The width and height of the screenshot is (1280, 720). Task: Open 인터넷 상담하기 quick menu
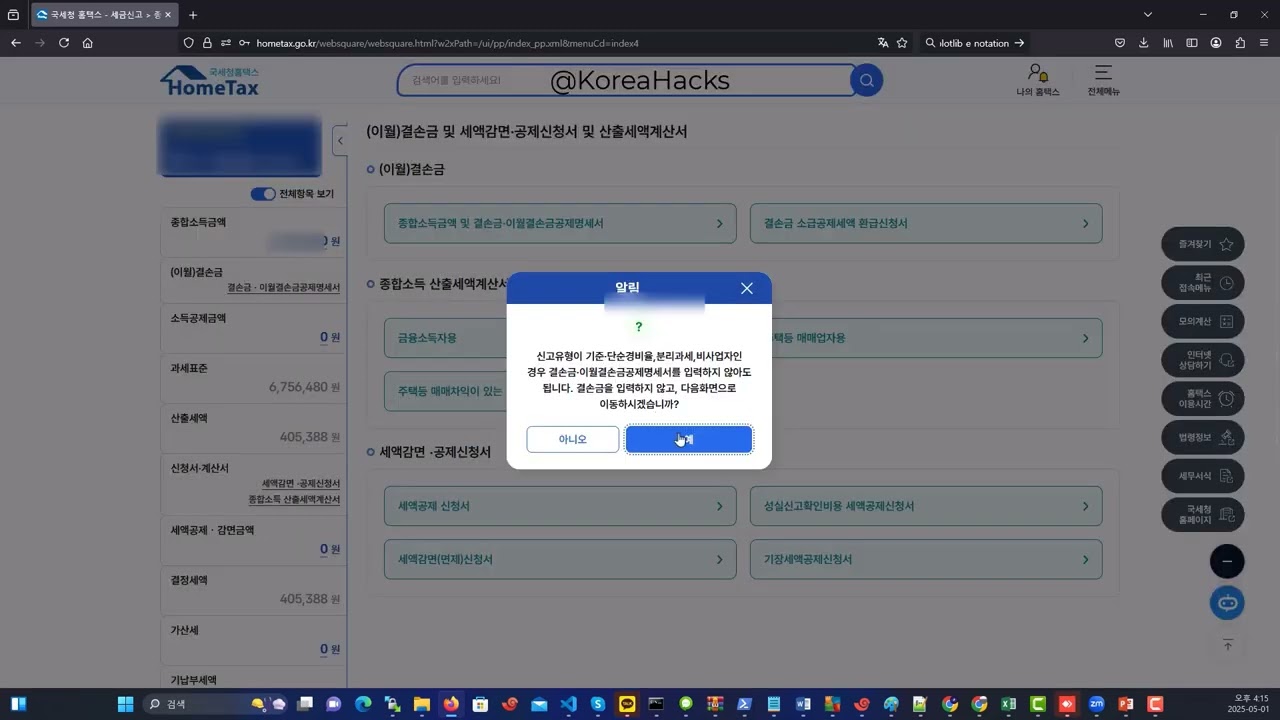coord(1203,360)
